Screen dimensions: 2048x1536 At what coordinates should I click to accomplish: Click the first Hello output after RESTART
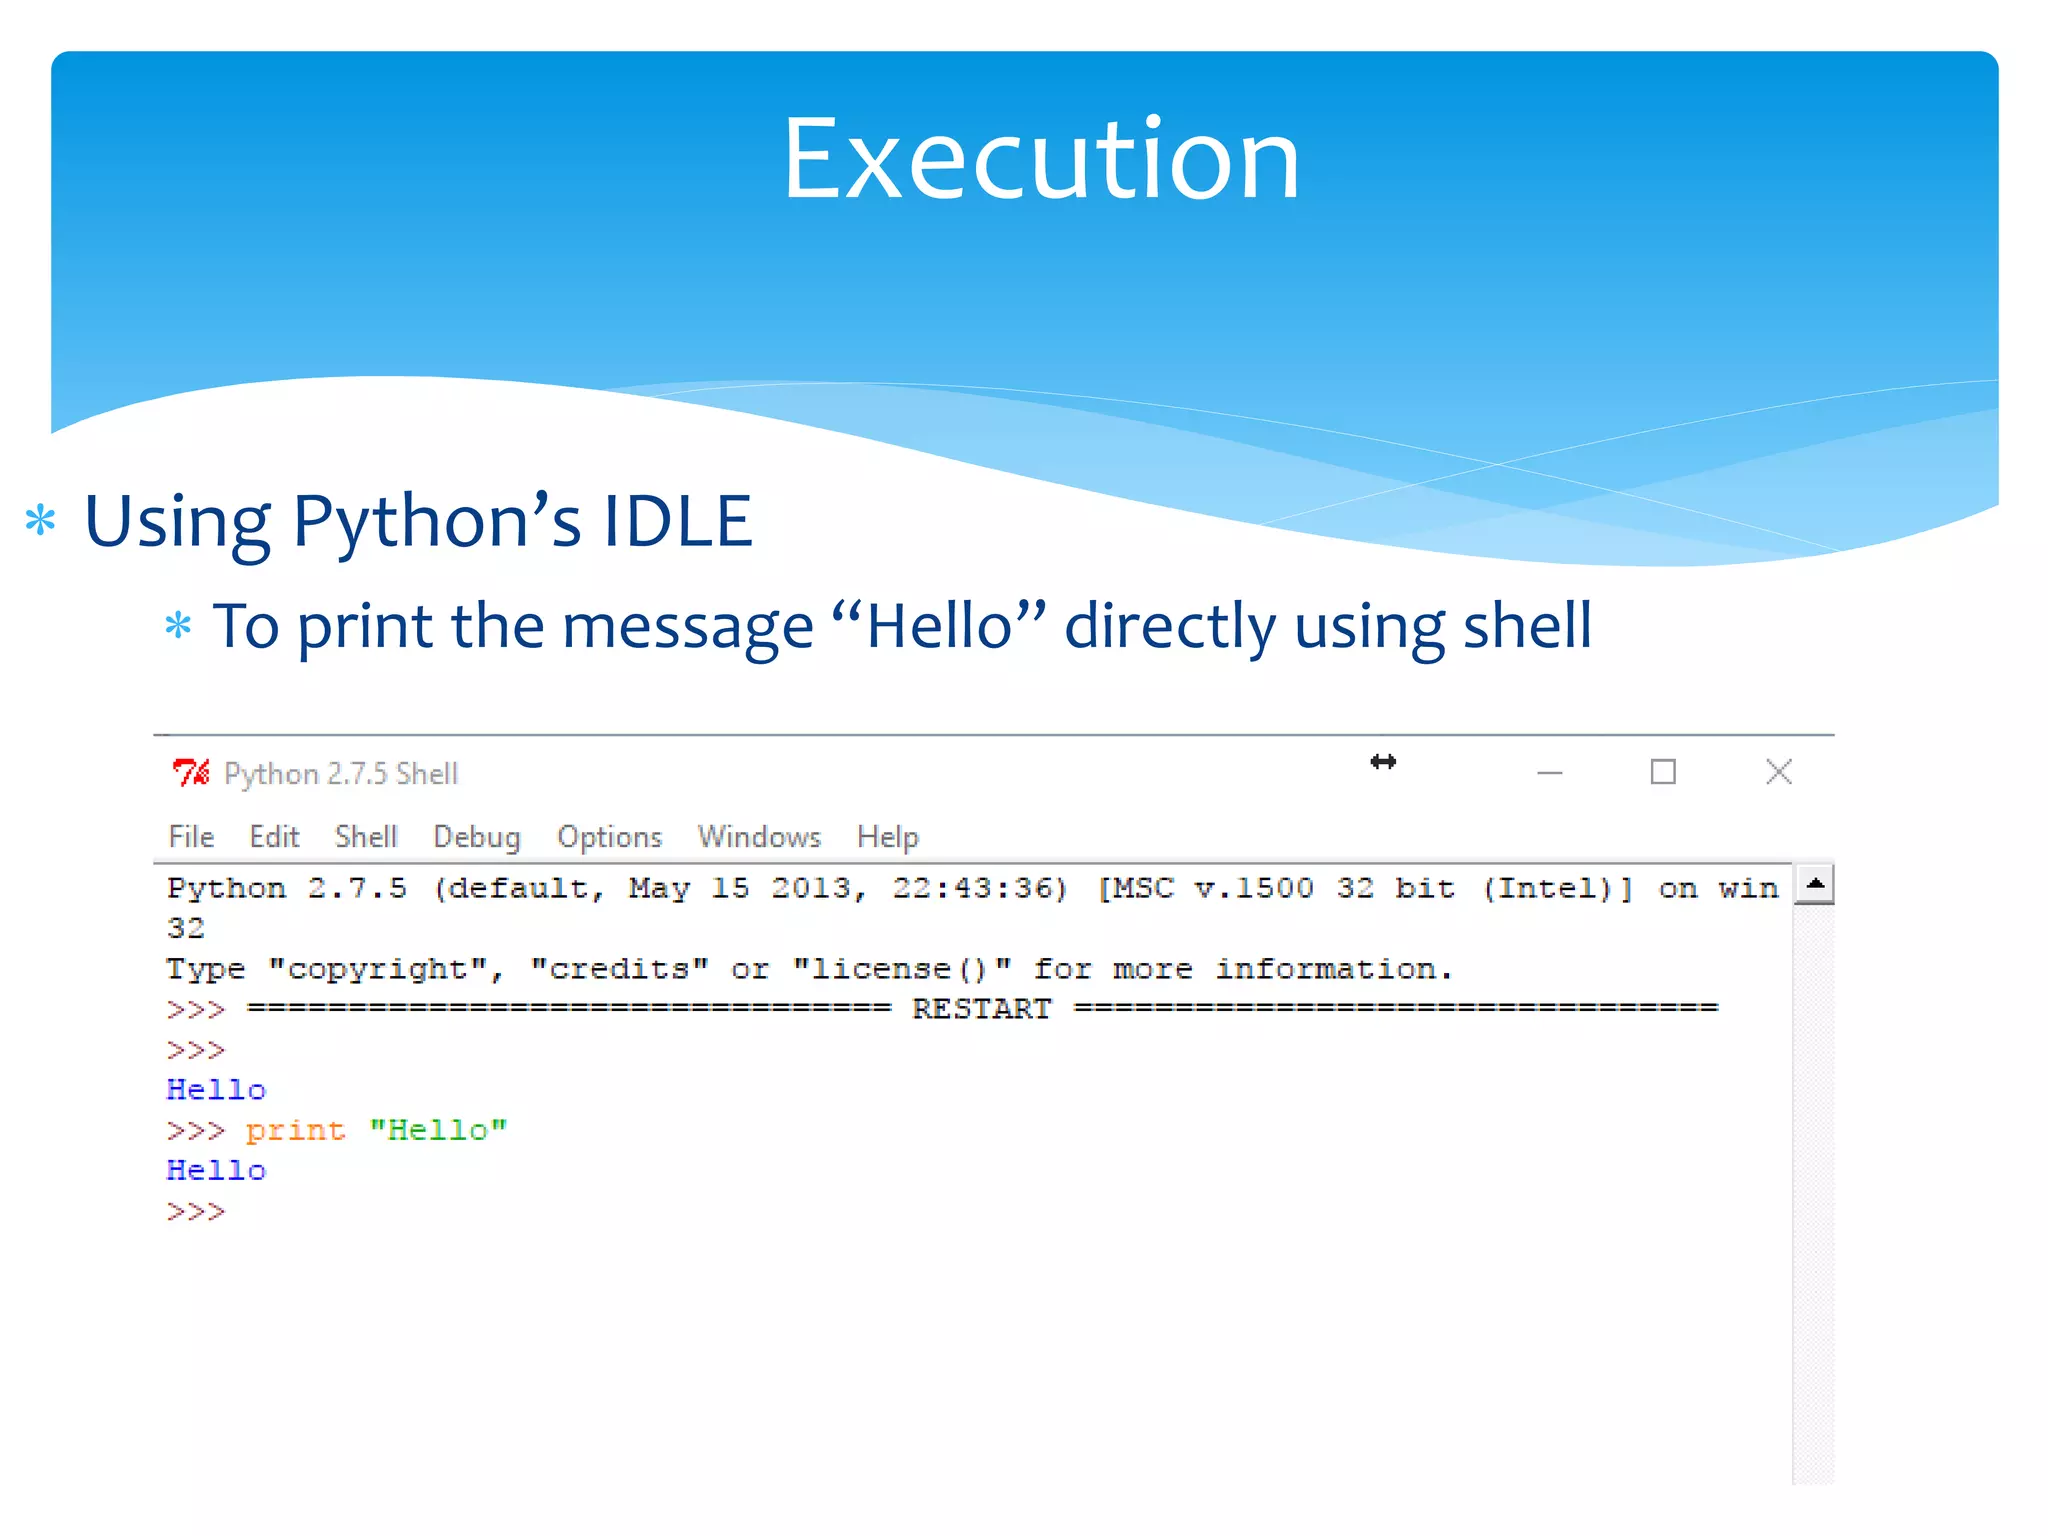tap(216, 1089)
